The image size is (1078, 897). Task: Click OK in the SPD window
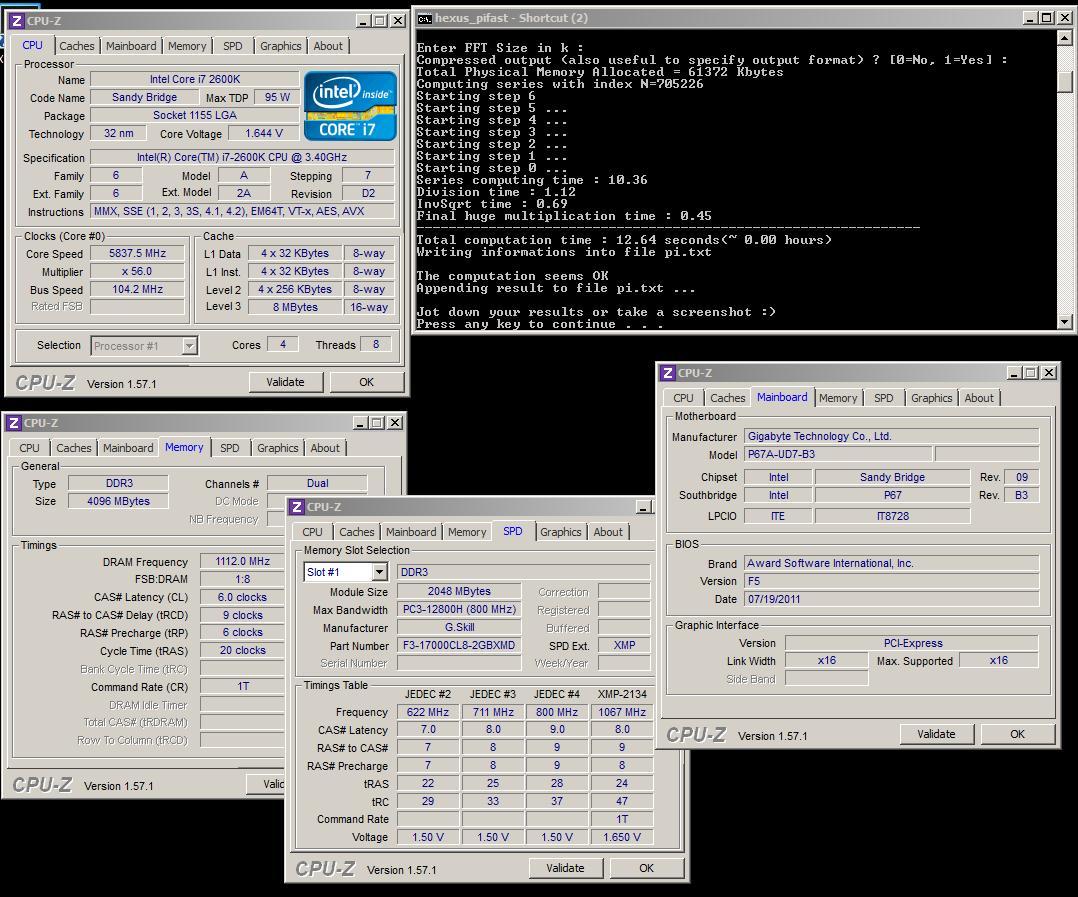[646, 868]
